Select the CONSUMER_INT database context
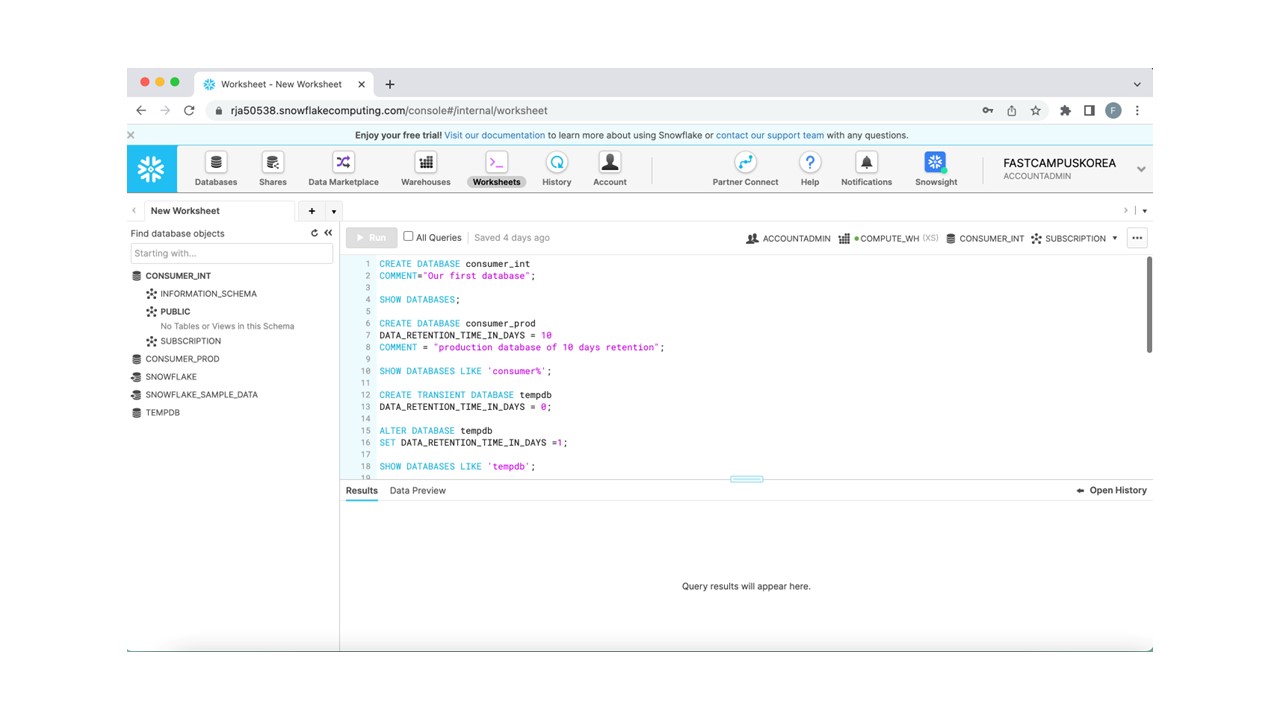This screenshot has height=720, width=1280. [985, 238]
